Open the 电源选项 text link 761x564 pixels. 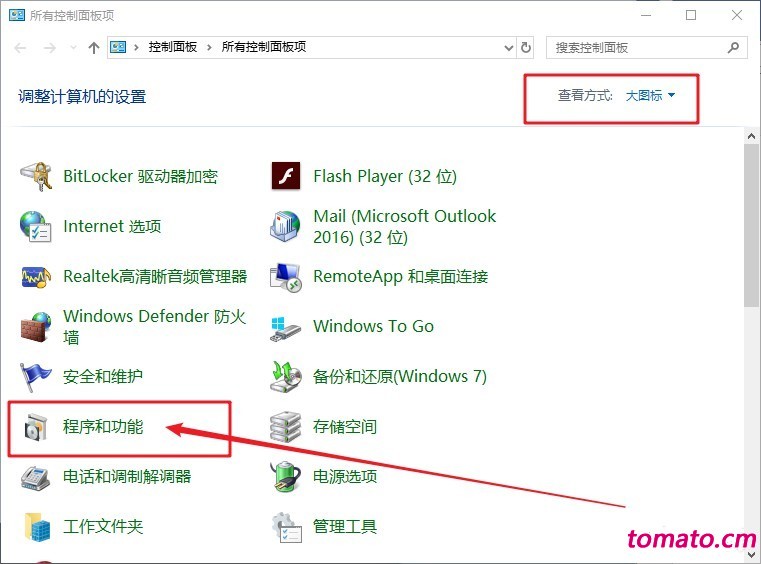(345, 476)
